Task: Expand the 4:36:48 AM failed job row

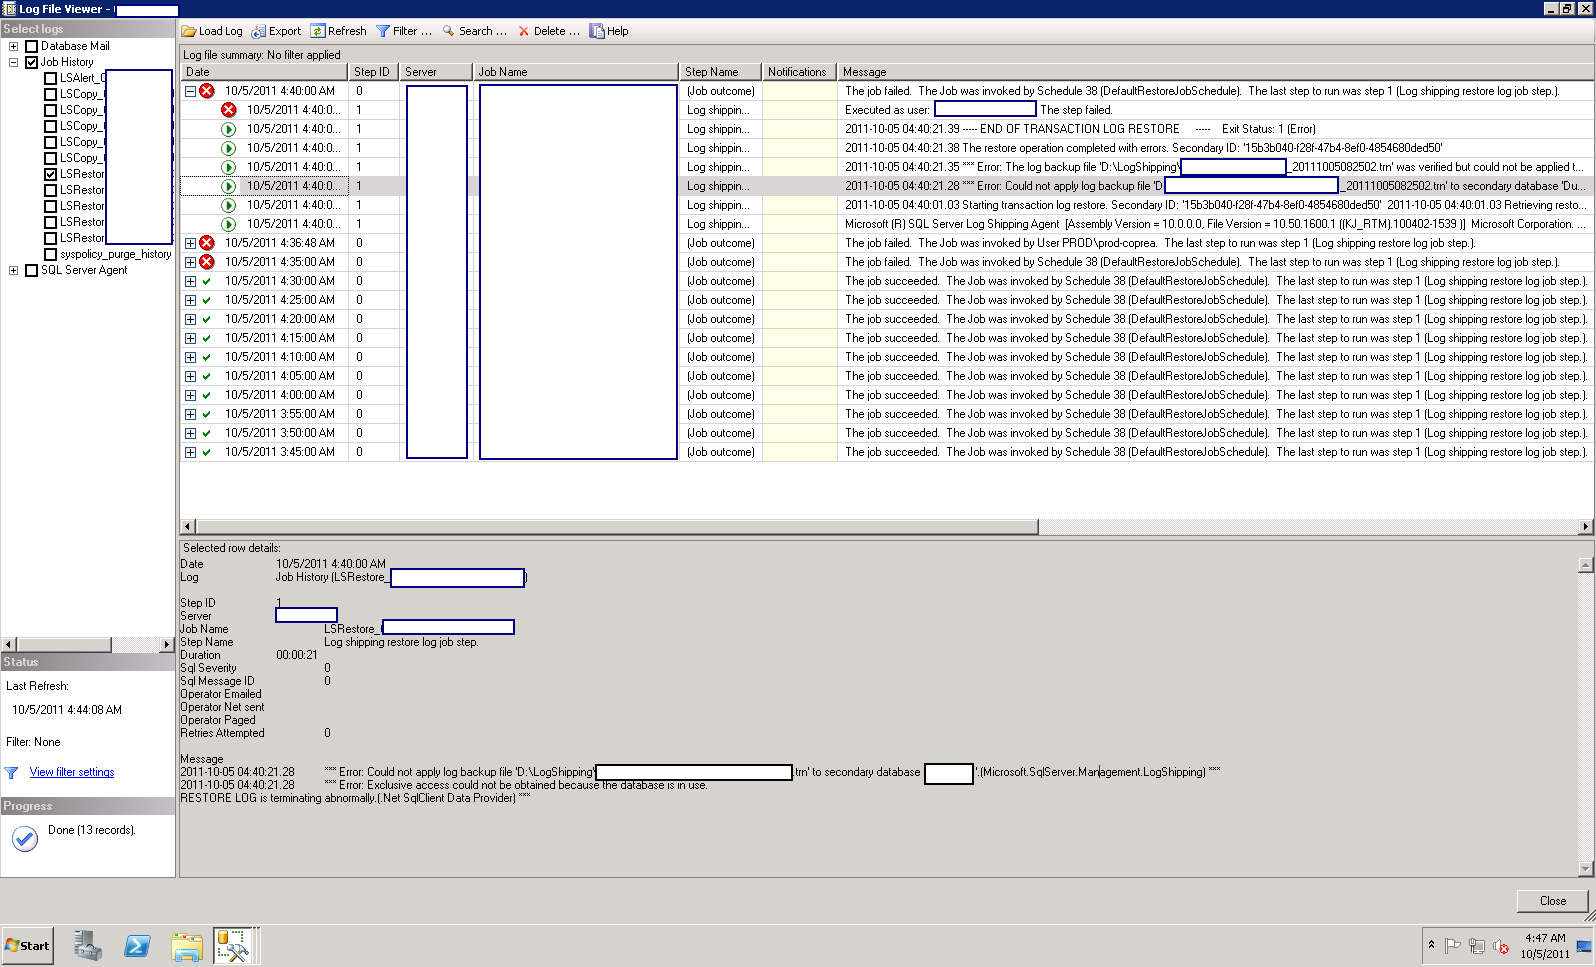Action: point(190,243)
